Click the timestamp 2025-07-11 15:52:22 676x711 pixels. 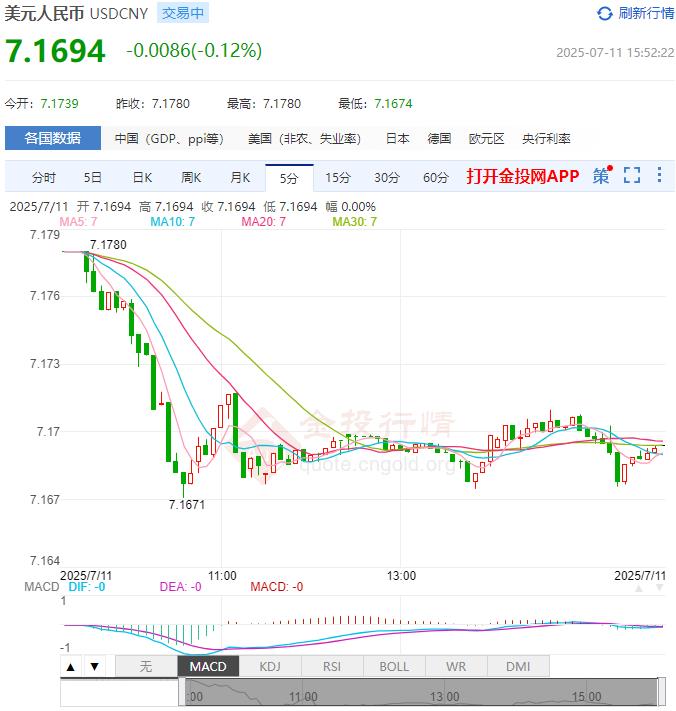click(x=615, y=53)
